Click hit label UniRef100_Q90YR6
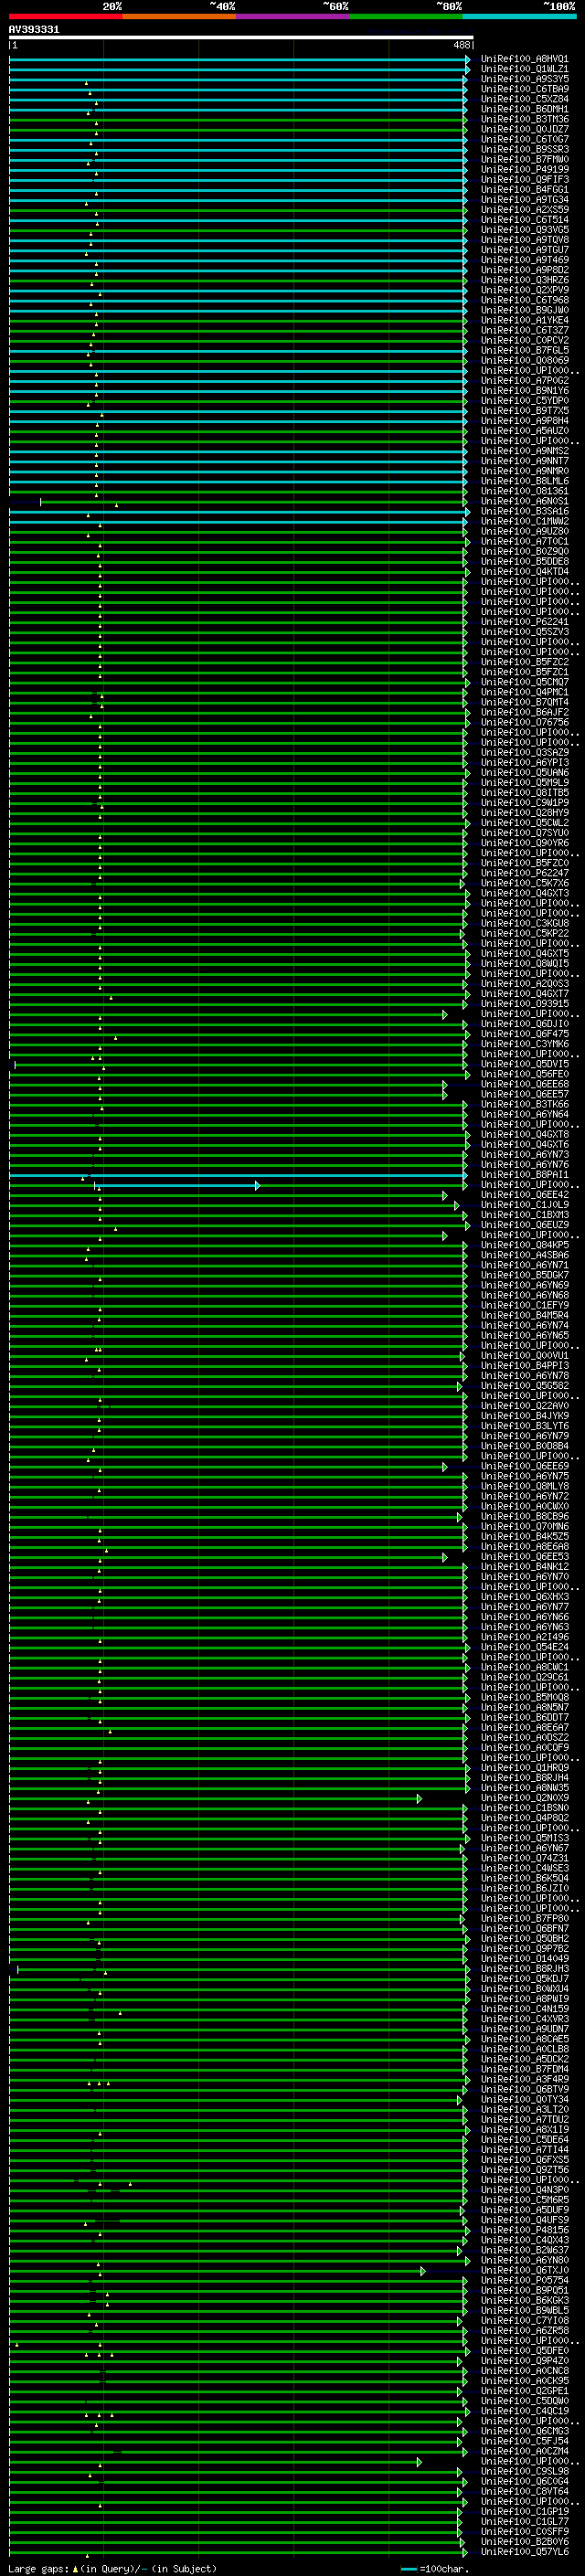This screenshot has width=585, height=2576. 525,842
